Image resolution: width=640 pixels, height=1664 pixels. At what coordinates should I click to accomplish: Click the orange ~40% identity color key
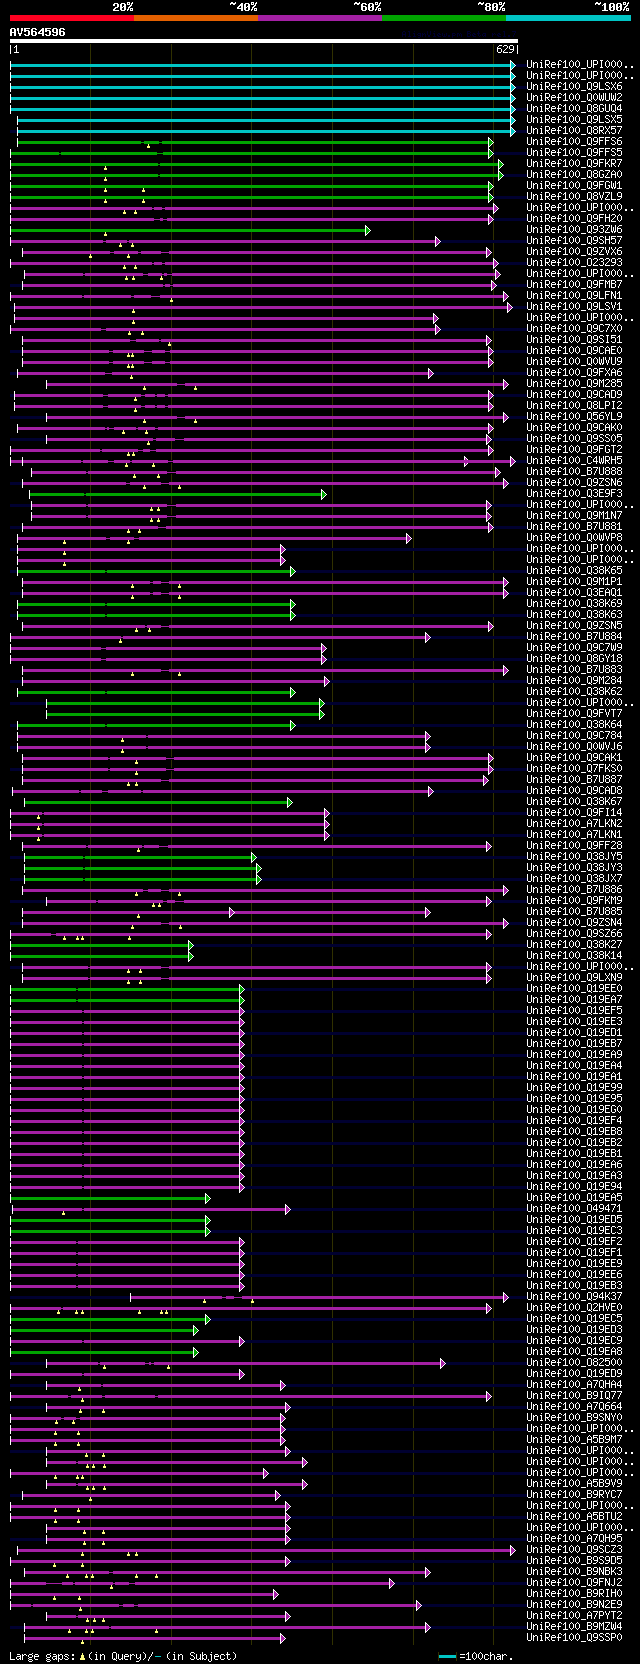pyautogui.click(x=196, y=18)
